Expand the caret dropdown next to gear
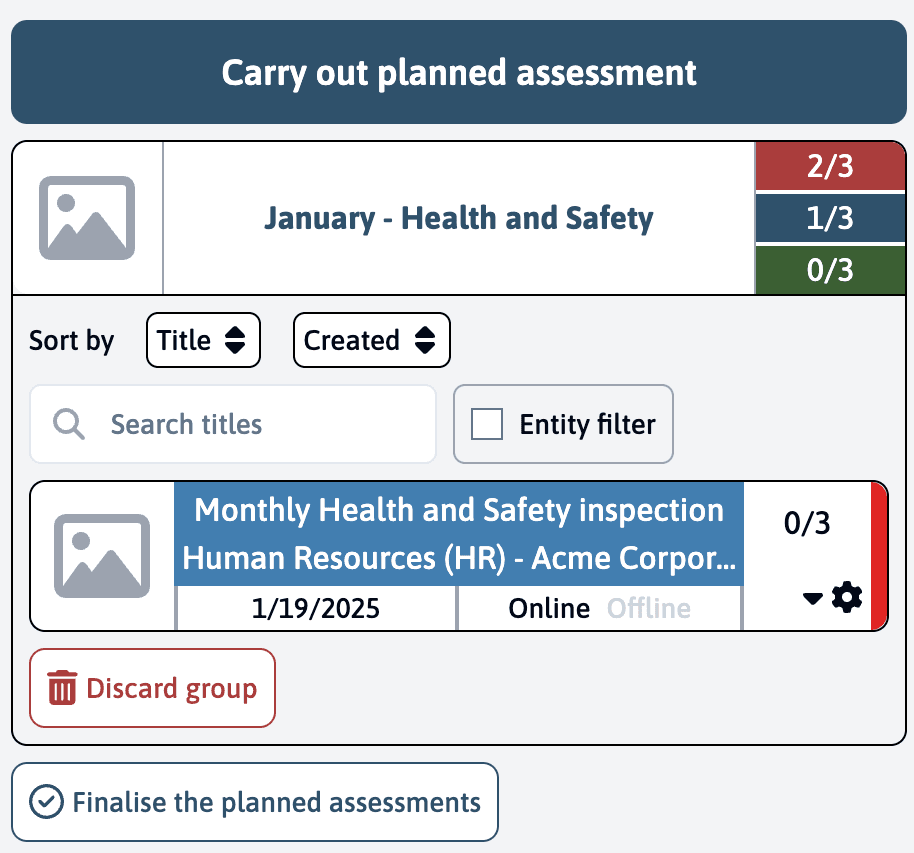The width and height of the screenshot is (914, 853). click(x=813, y=599)
